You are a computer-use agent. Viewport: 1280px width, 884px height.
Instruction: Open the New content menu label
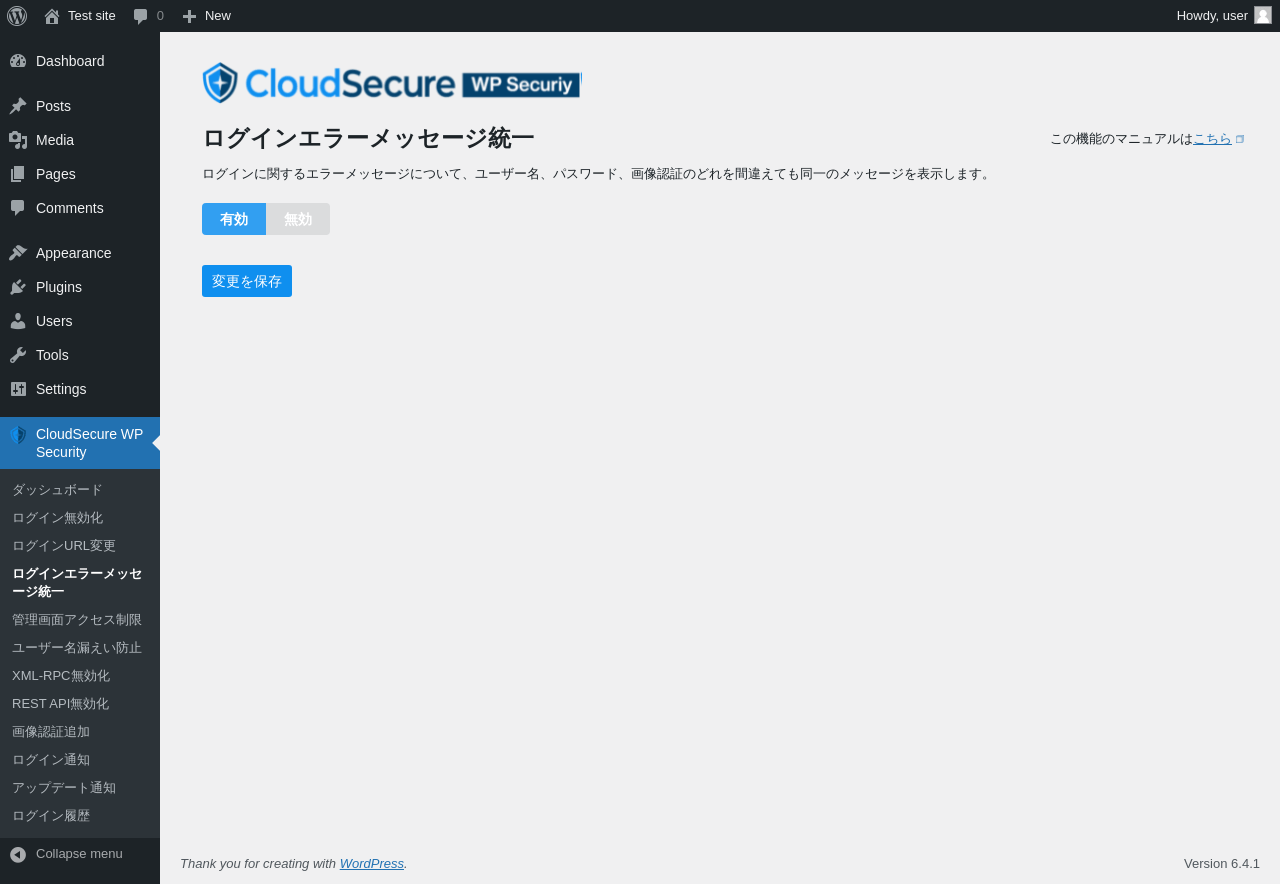(x=218, y=16)
